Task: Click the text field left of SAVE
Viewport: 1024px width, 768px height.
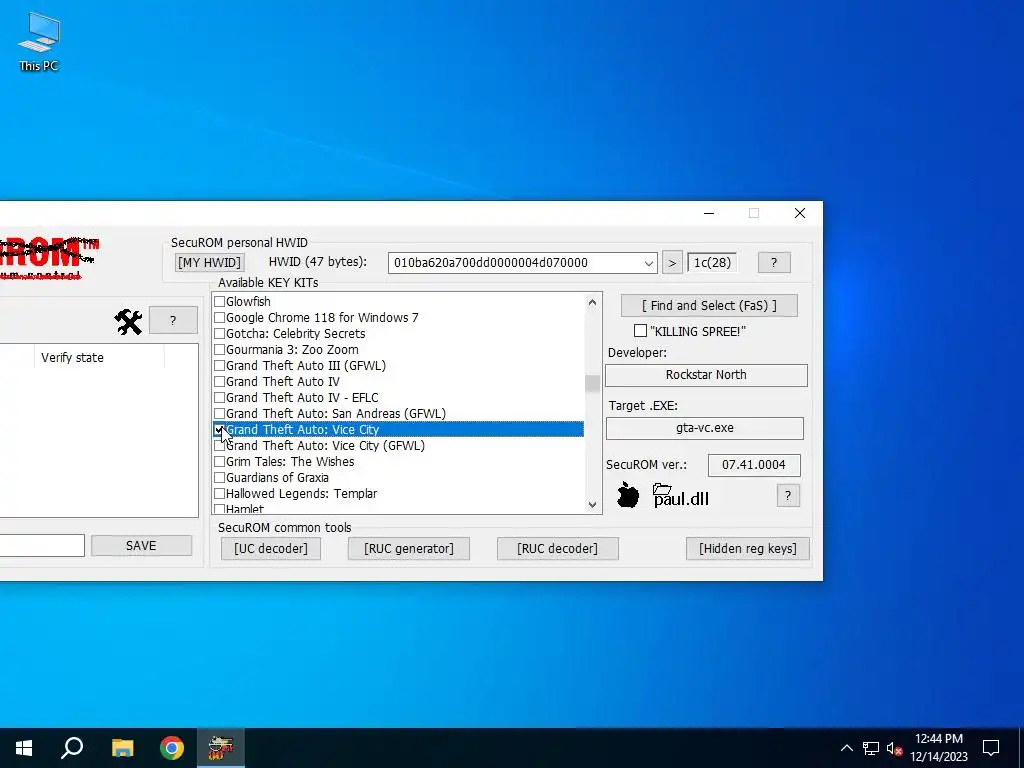Action: point(42,545)
